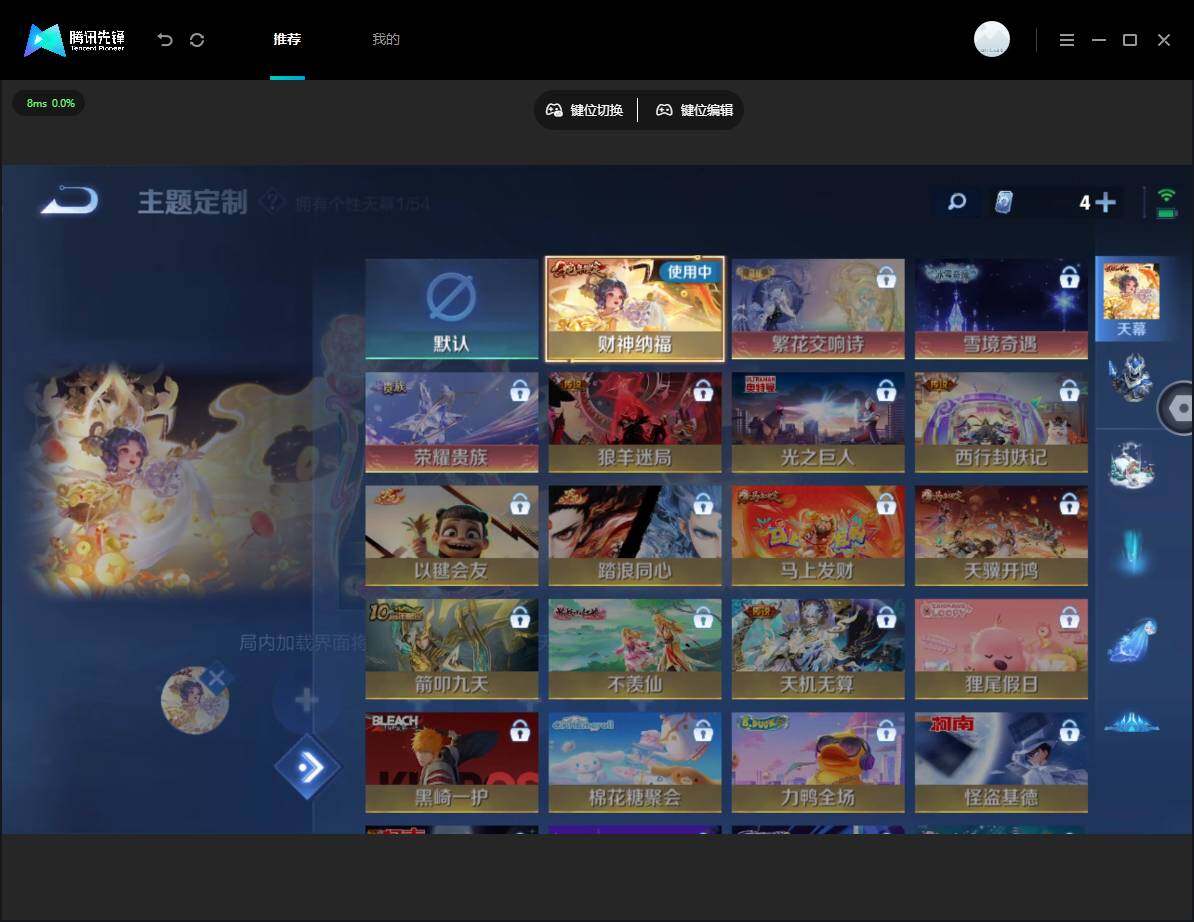Select the 马上发财 theme card
Image resolution: width=1194 pixels, height=922 pixels.
coord(818,535)
